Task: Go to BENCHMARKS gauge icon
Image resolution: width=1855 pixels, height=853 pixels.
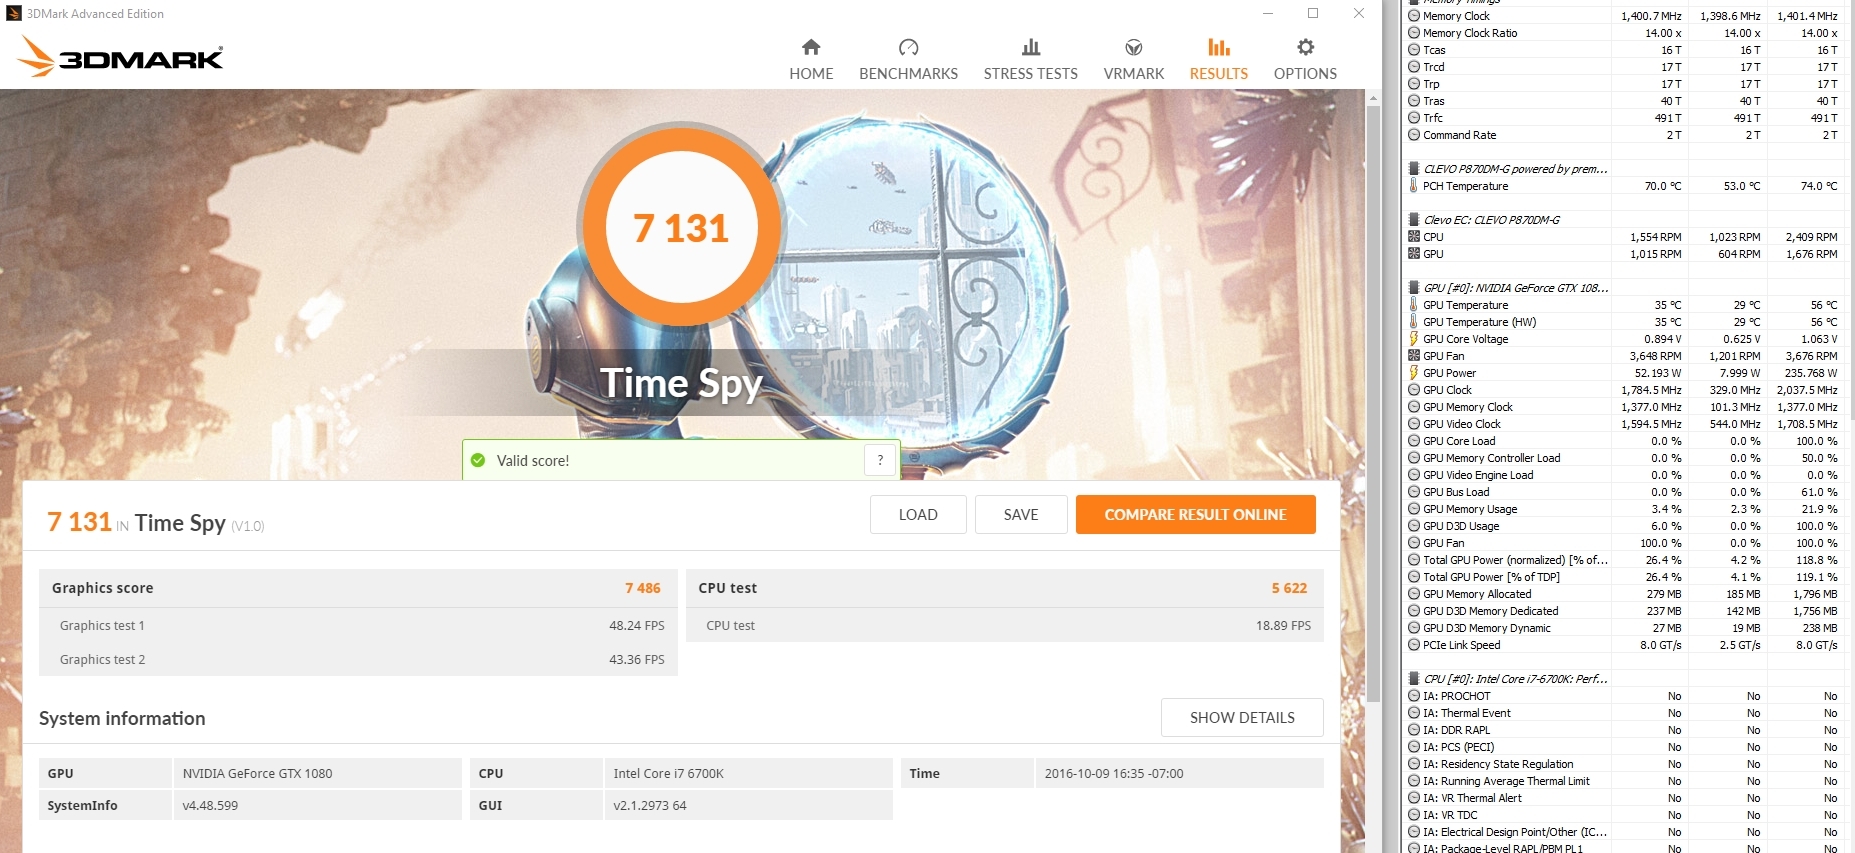Action: pos(908,47)
